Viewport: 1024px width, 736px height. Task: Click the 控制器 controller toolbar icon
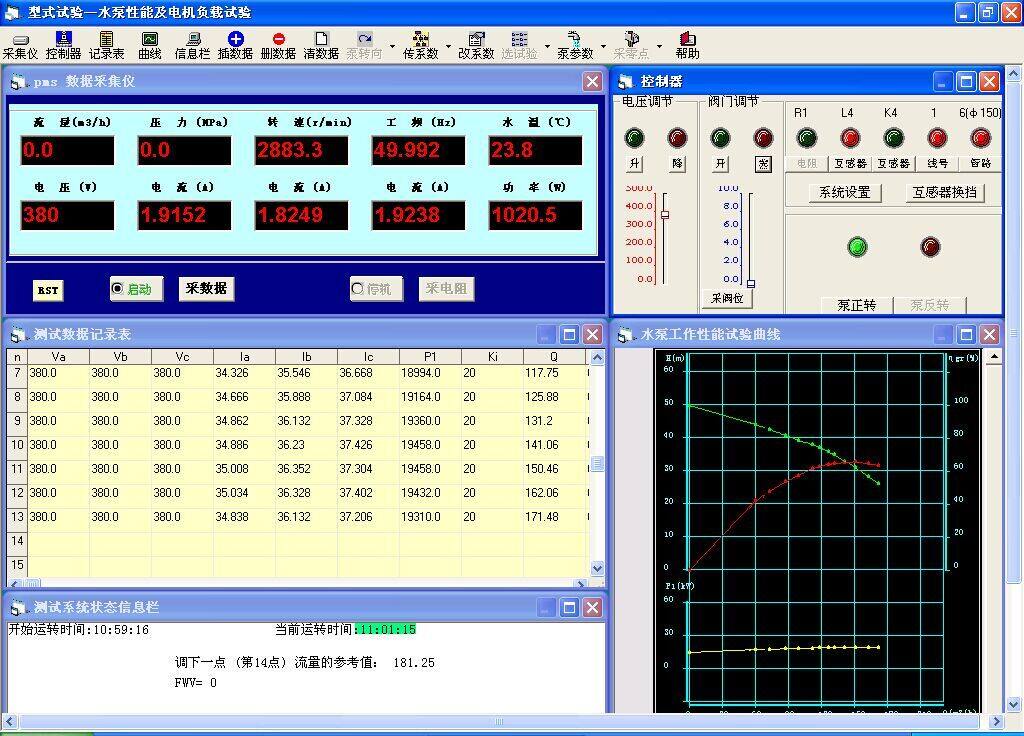click(63, 46)
